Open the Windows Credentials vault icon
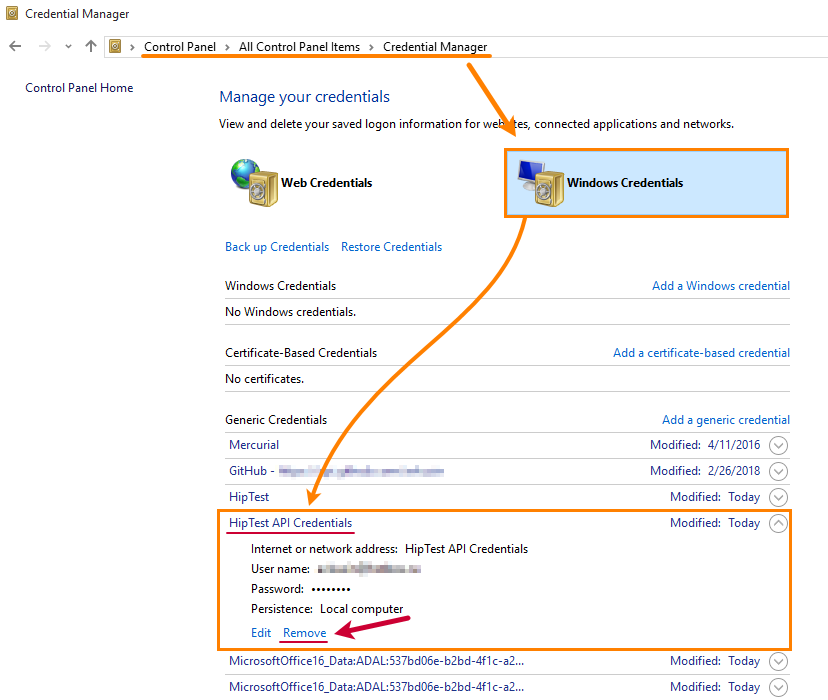 coord(541,183)
